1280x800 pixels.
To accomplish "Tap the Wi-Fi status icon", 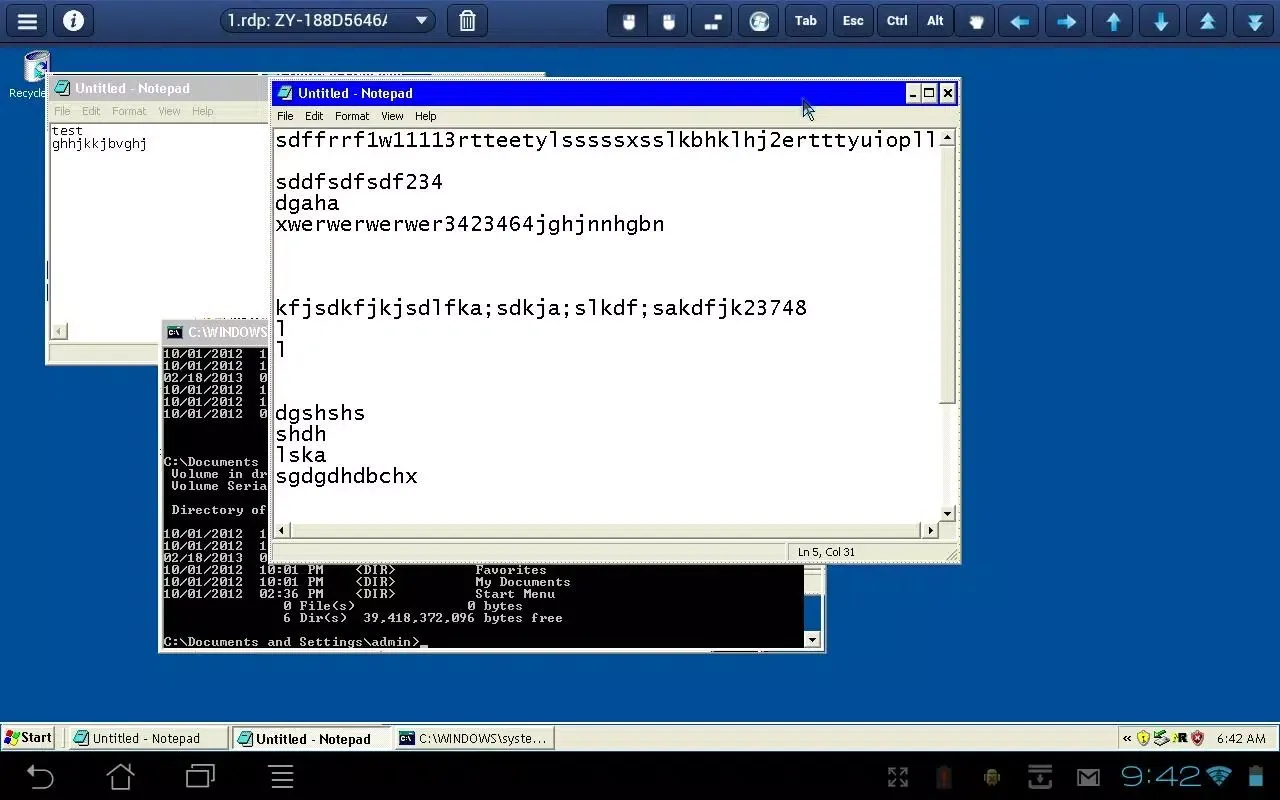I will [1219, 776].
